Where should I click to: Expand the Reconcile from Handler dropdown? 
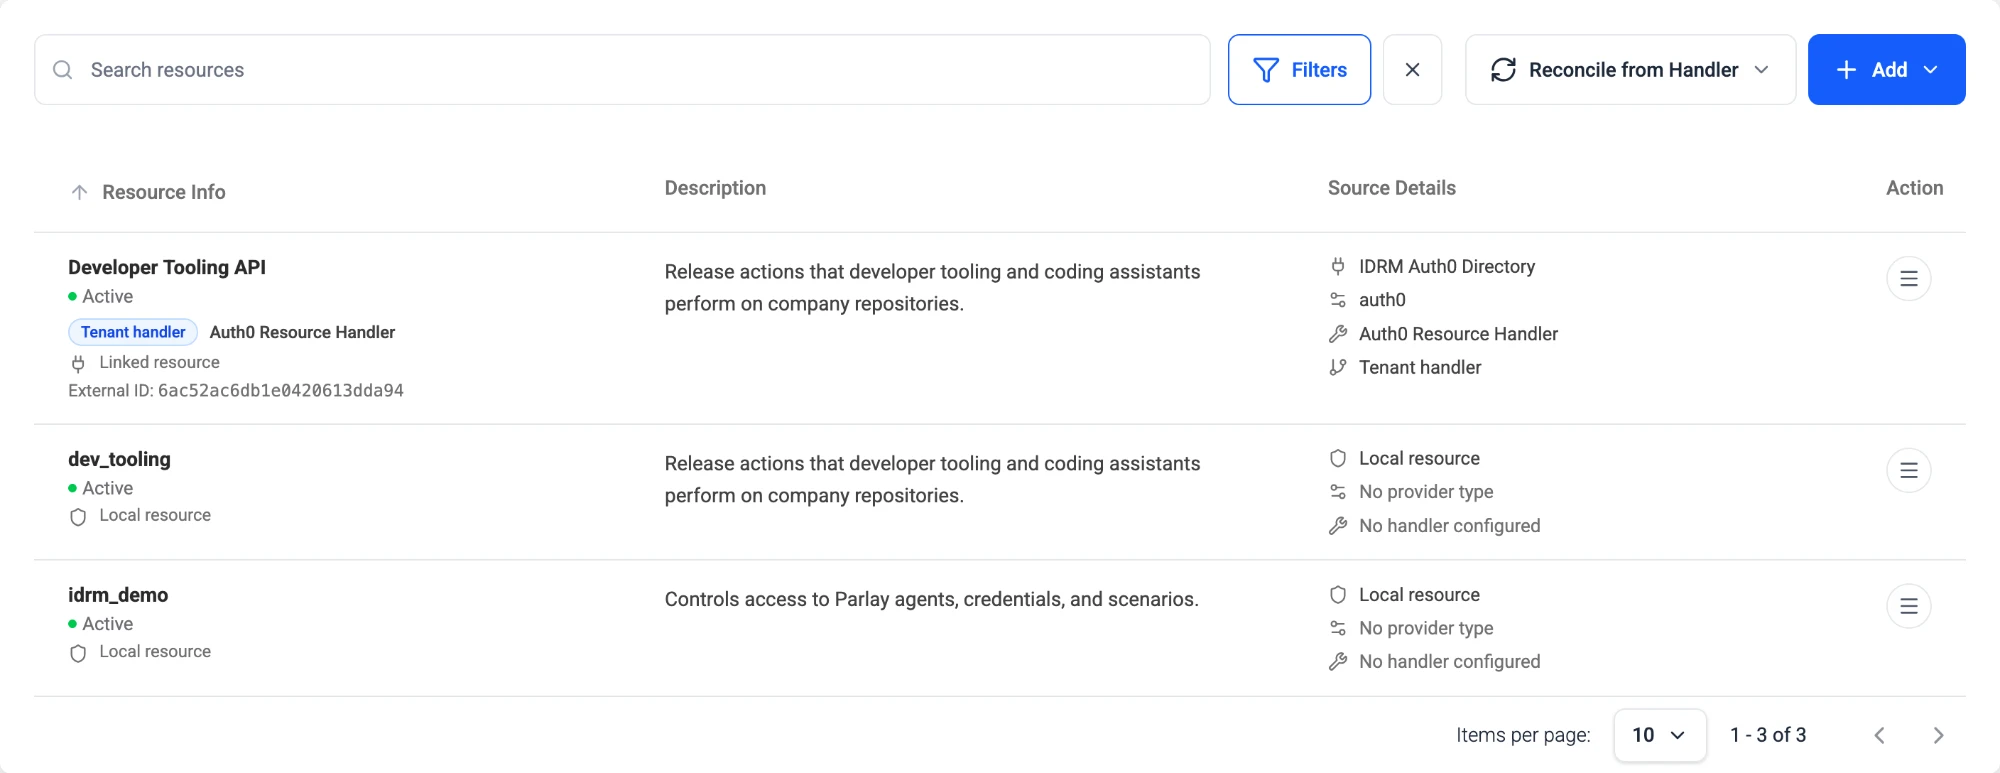1630,70
